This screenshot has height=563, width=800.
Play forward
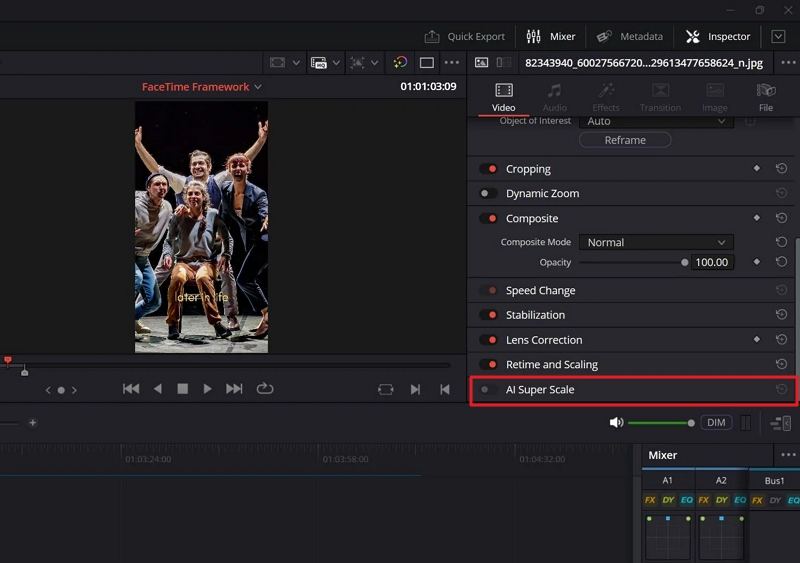pos(207,389)
